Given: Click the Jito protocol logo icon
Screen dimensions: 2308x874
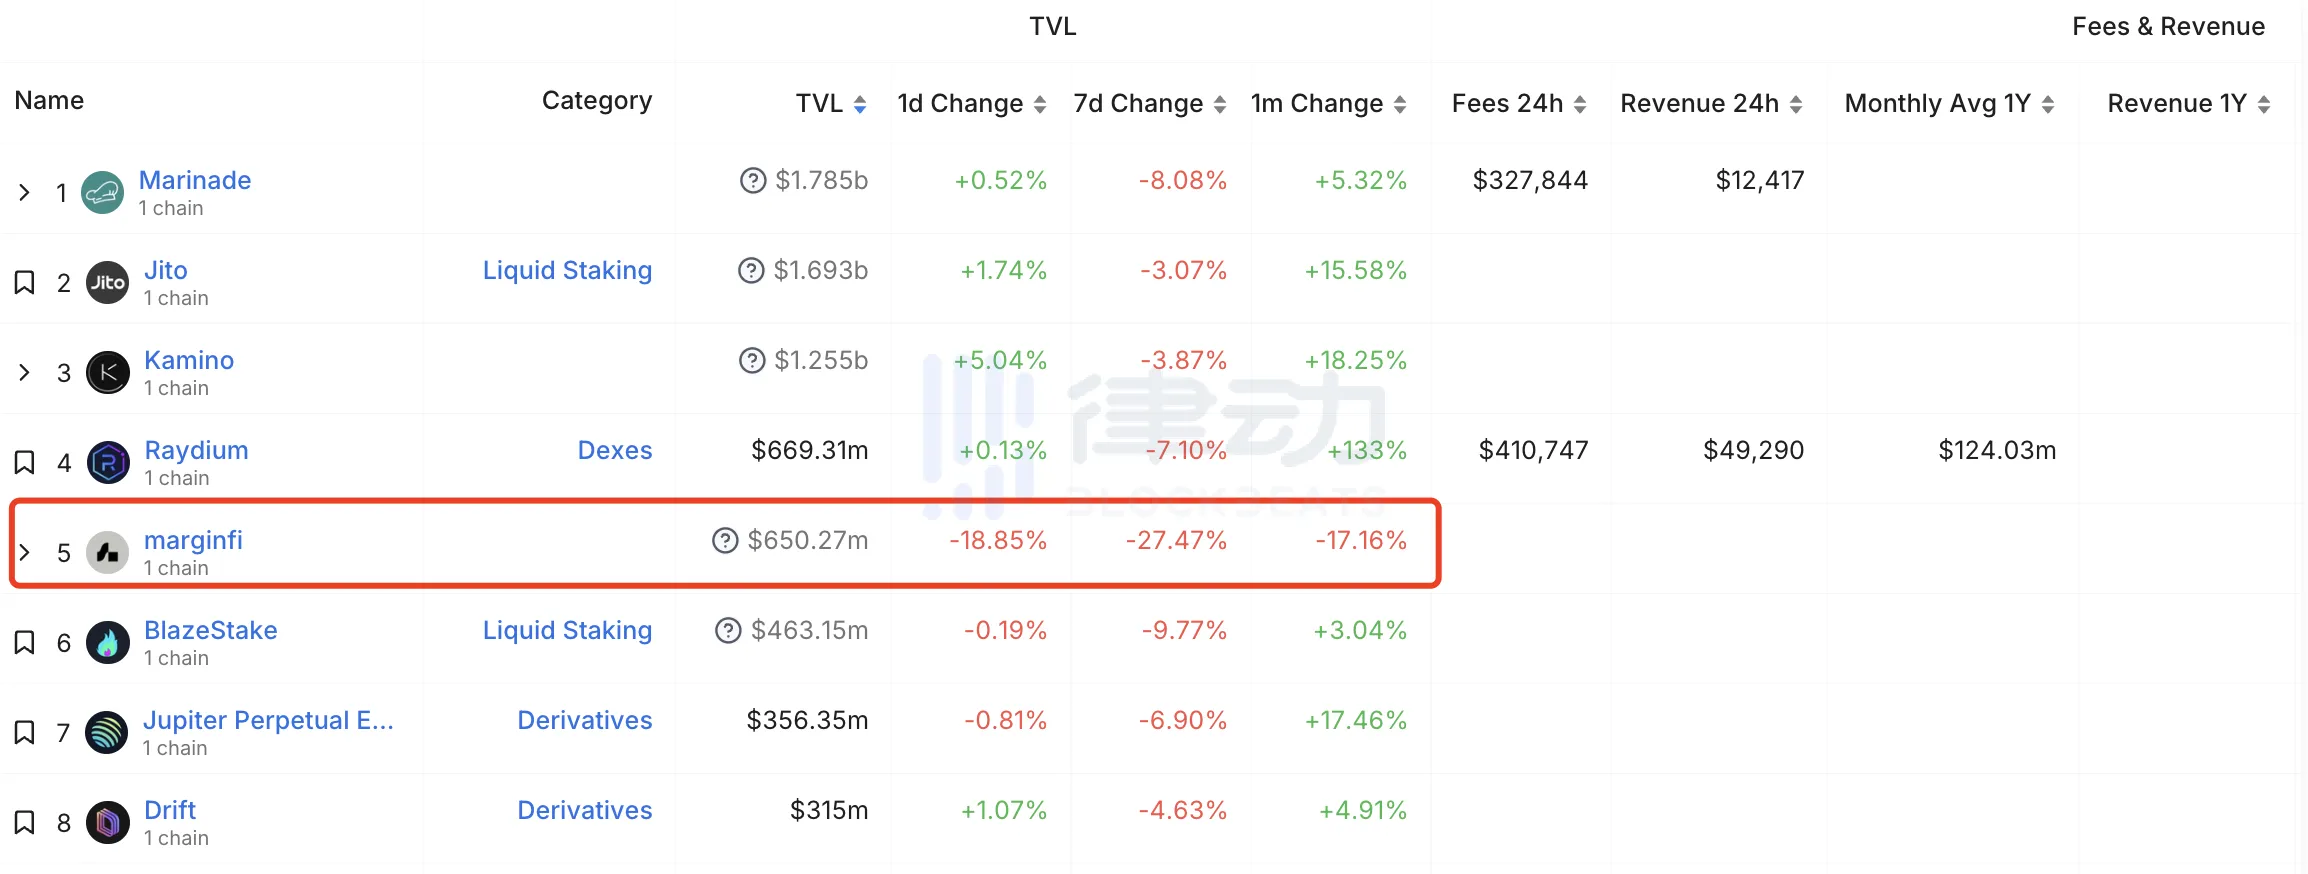Looking at the screenshot, I should pos(107,283).
